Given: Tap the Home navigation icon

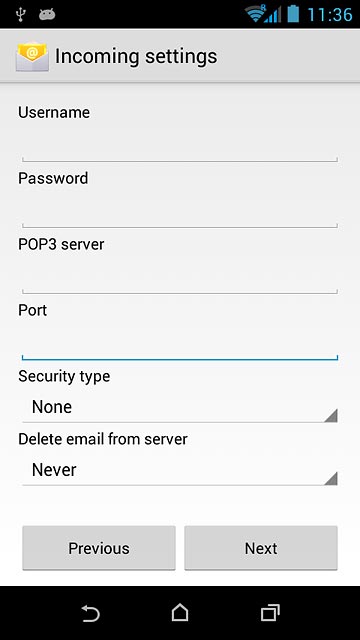Looking at the screenshot, I should pyautogui.click(x=180, y=613).
